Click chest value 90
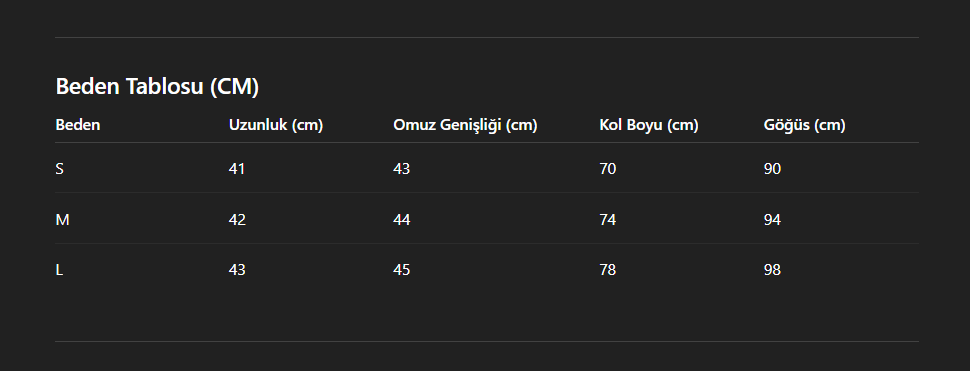 pyautogui.click(x=772, y=169)
